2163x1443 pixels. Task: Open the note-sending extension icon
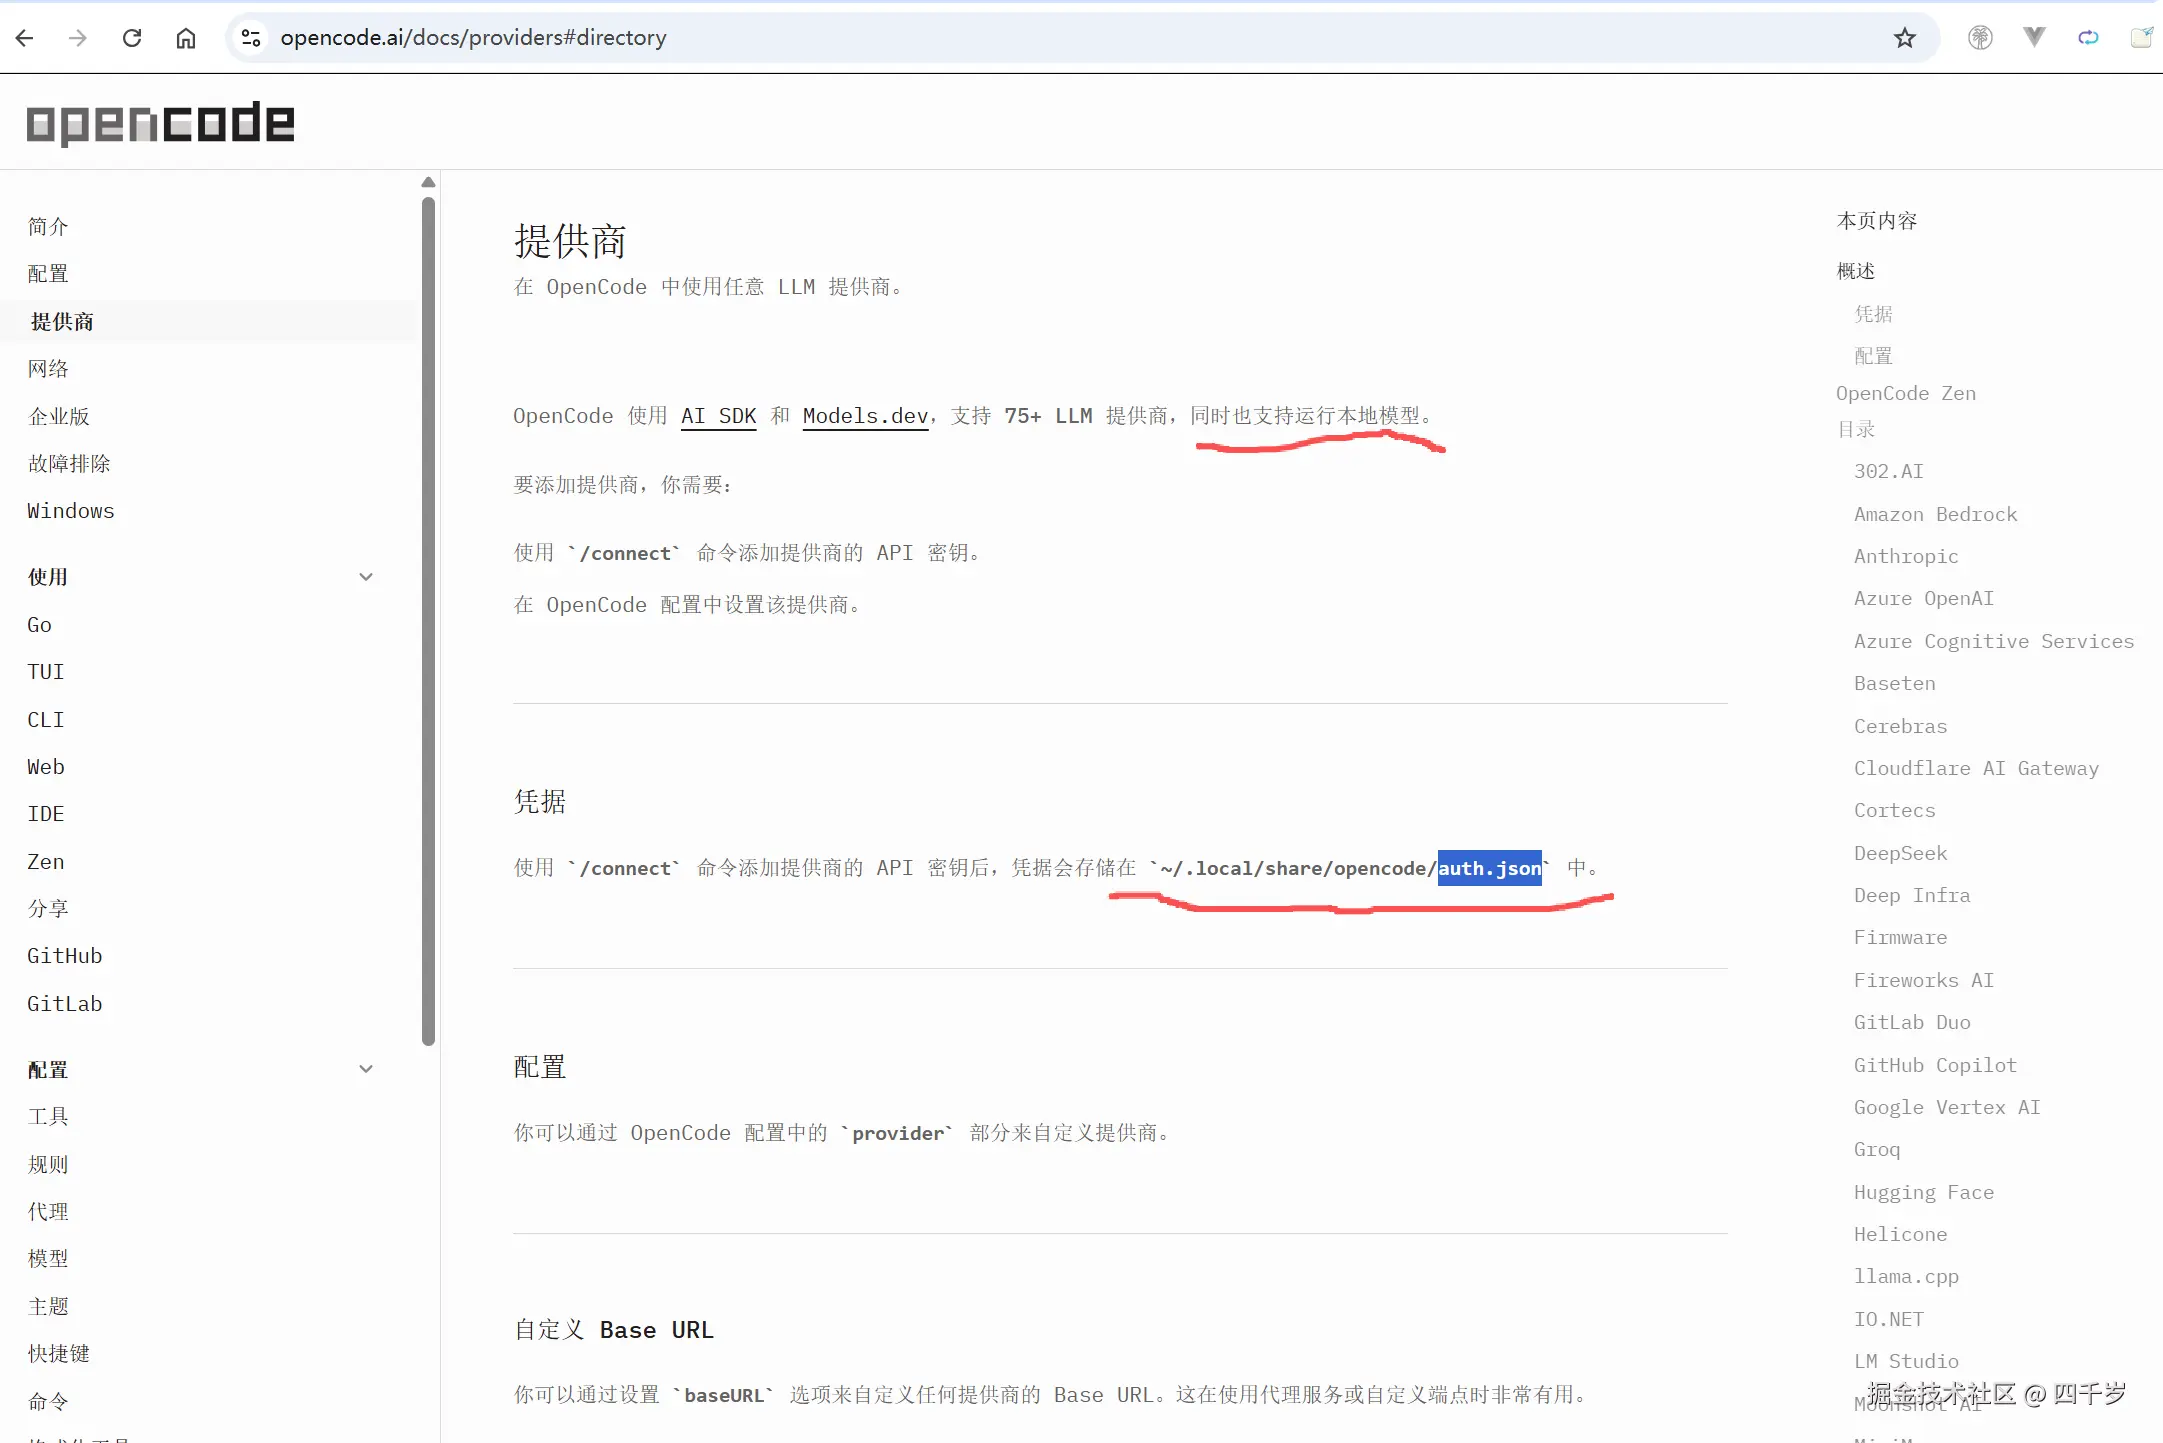point(2142,37)
